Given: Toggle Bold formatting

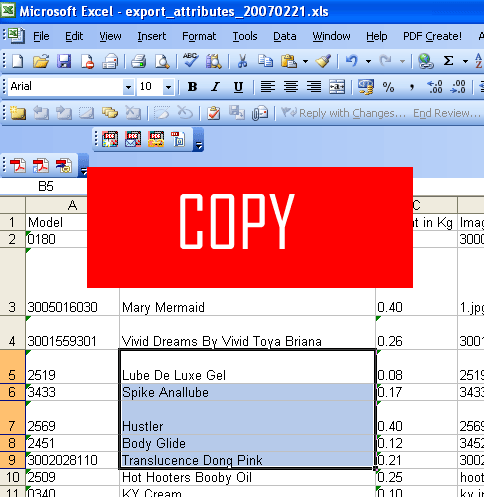Looking at the screenshot, I should point(192,87).
